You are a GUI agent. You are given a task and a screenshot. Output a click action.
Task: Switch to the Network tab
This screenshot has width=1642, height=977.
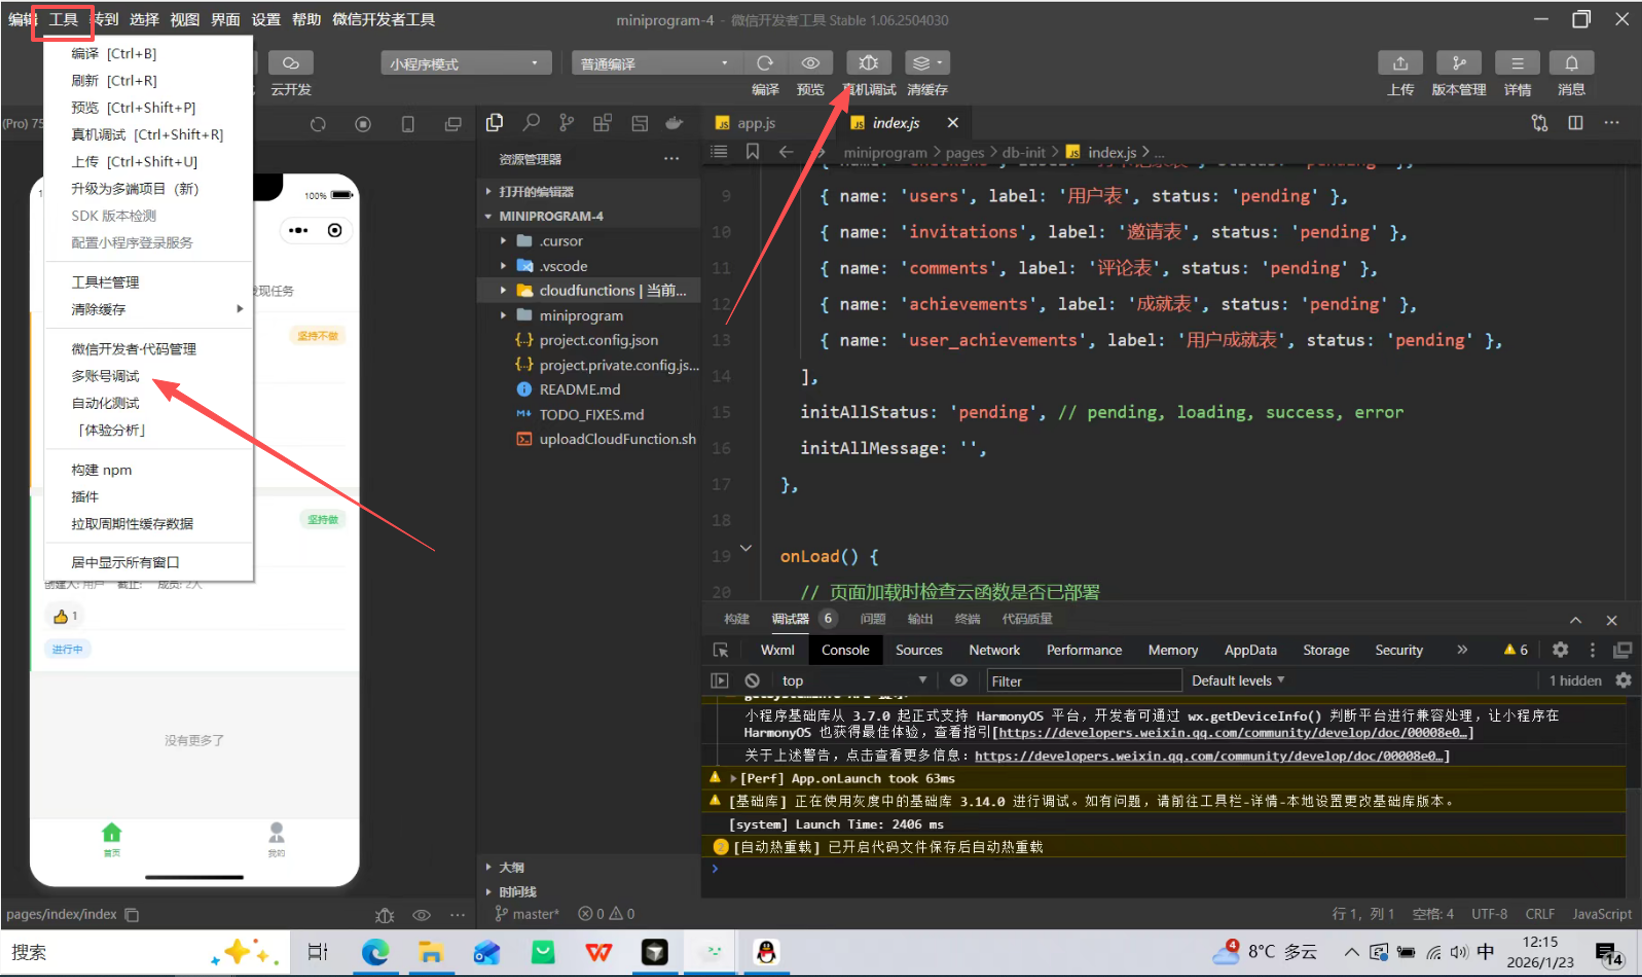point(994,650)
